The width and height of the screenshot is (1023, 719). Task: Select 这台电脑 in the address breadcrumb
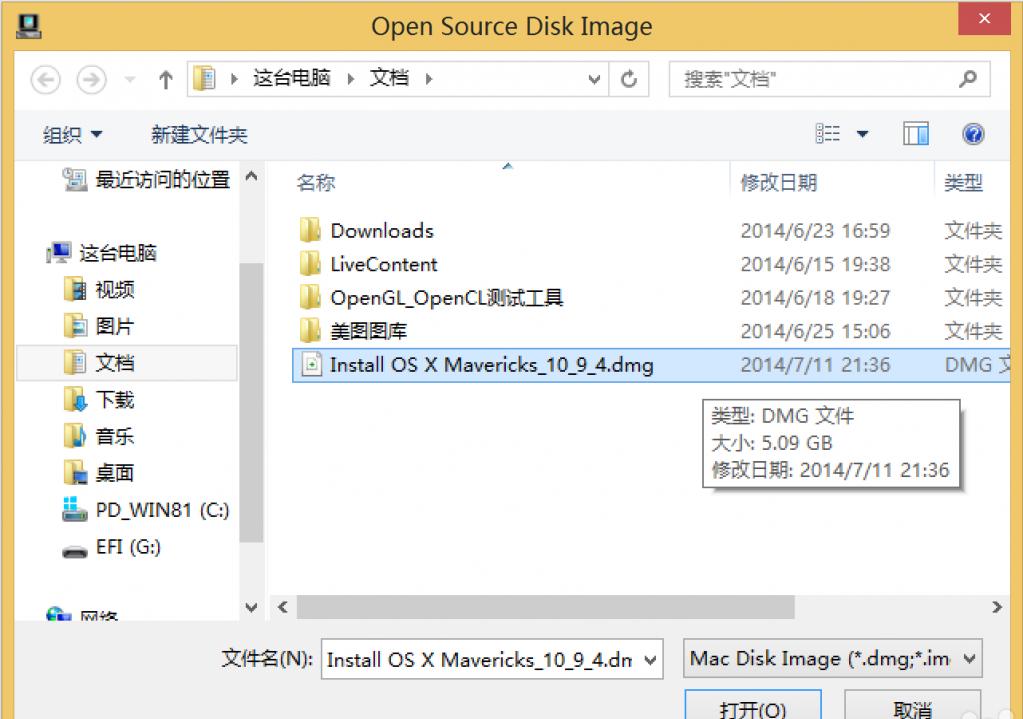click(x=292, y=78)
